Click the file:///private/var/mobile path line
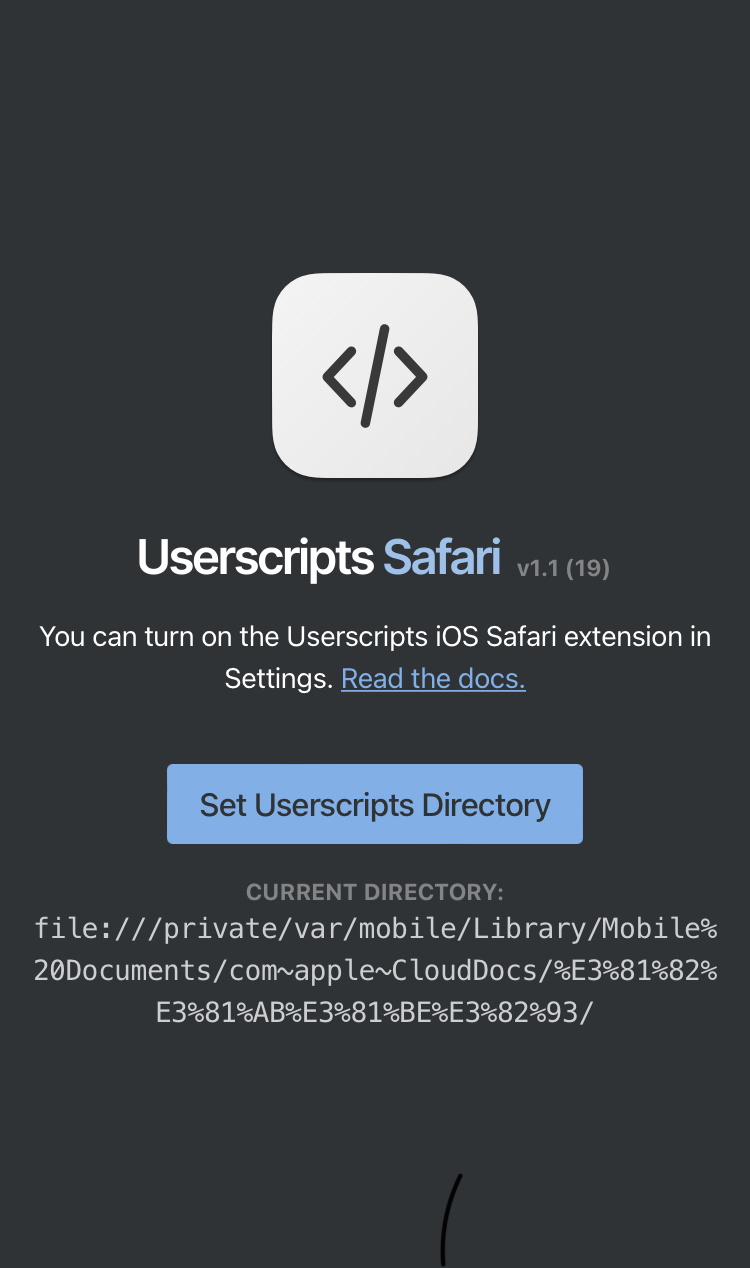Screen dimensions: 750x1268 [x=375, y=929]
